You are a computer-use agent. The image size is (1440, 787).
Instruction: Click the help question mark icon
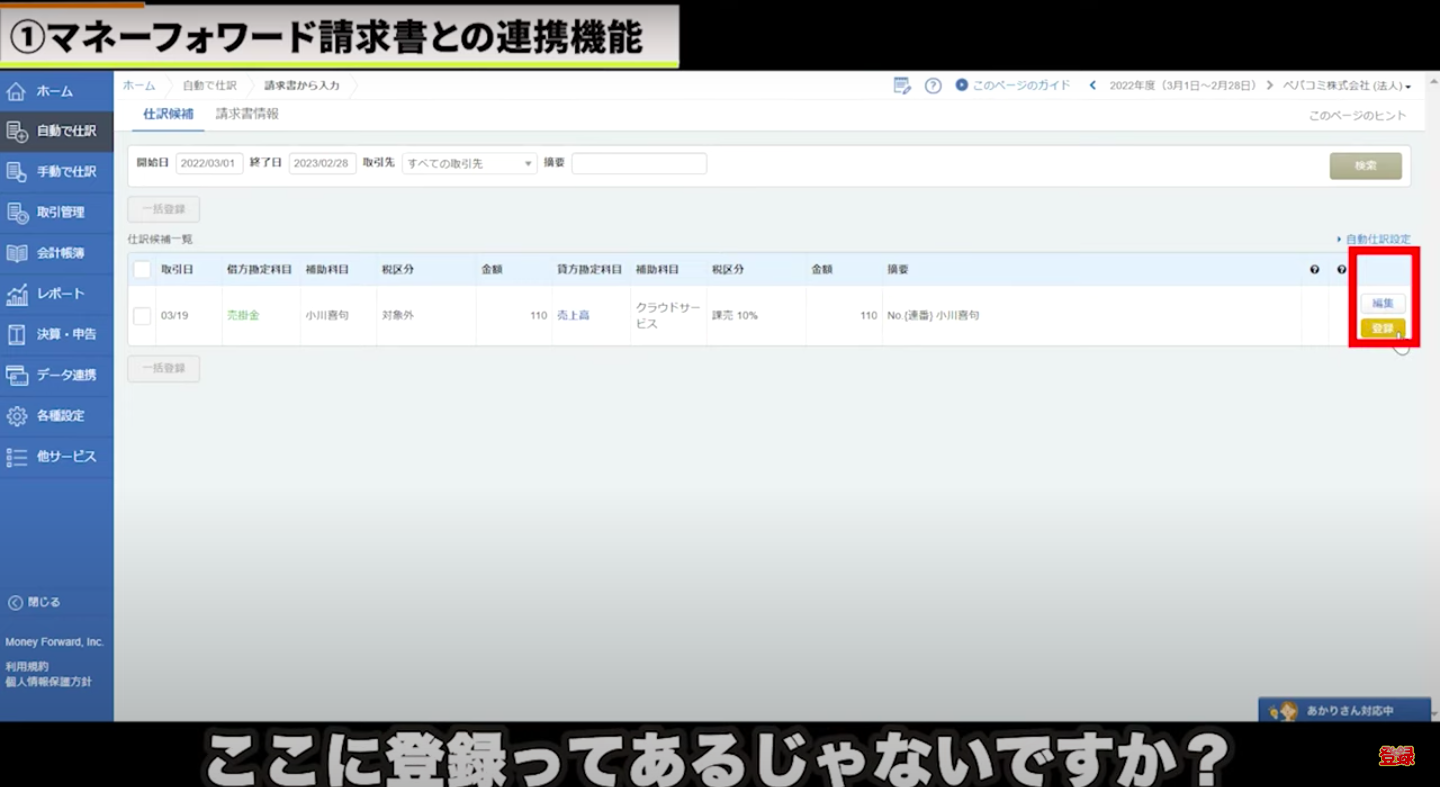(x=933, y=86)
